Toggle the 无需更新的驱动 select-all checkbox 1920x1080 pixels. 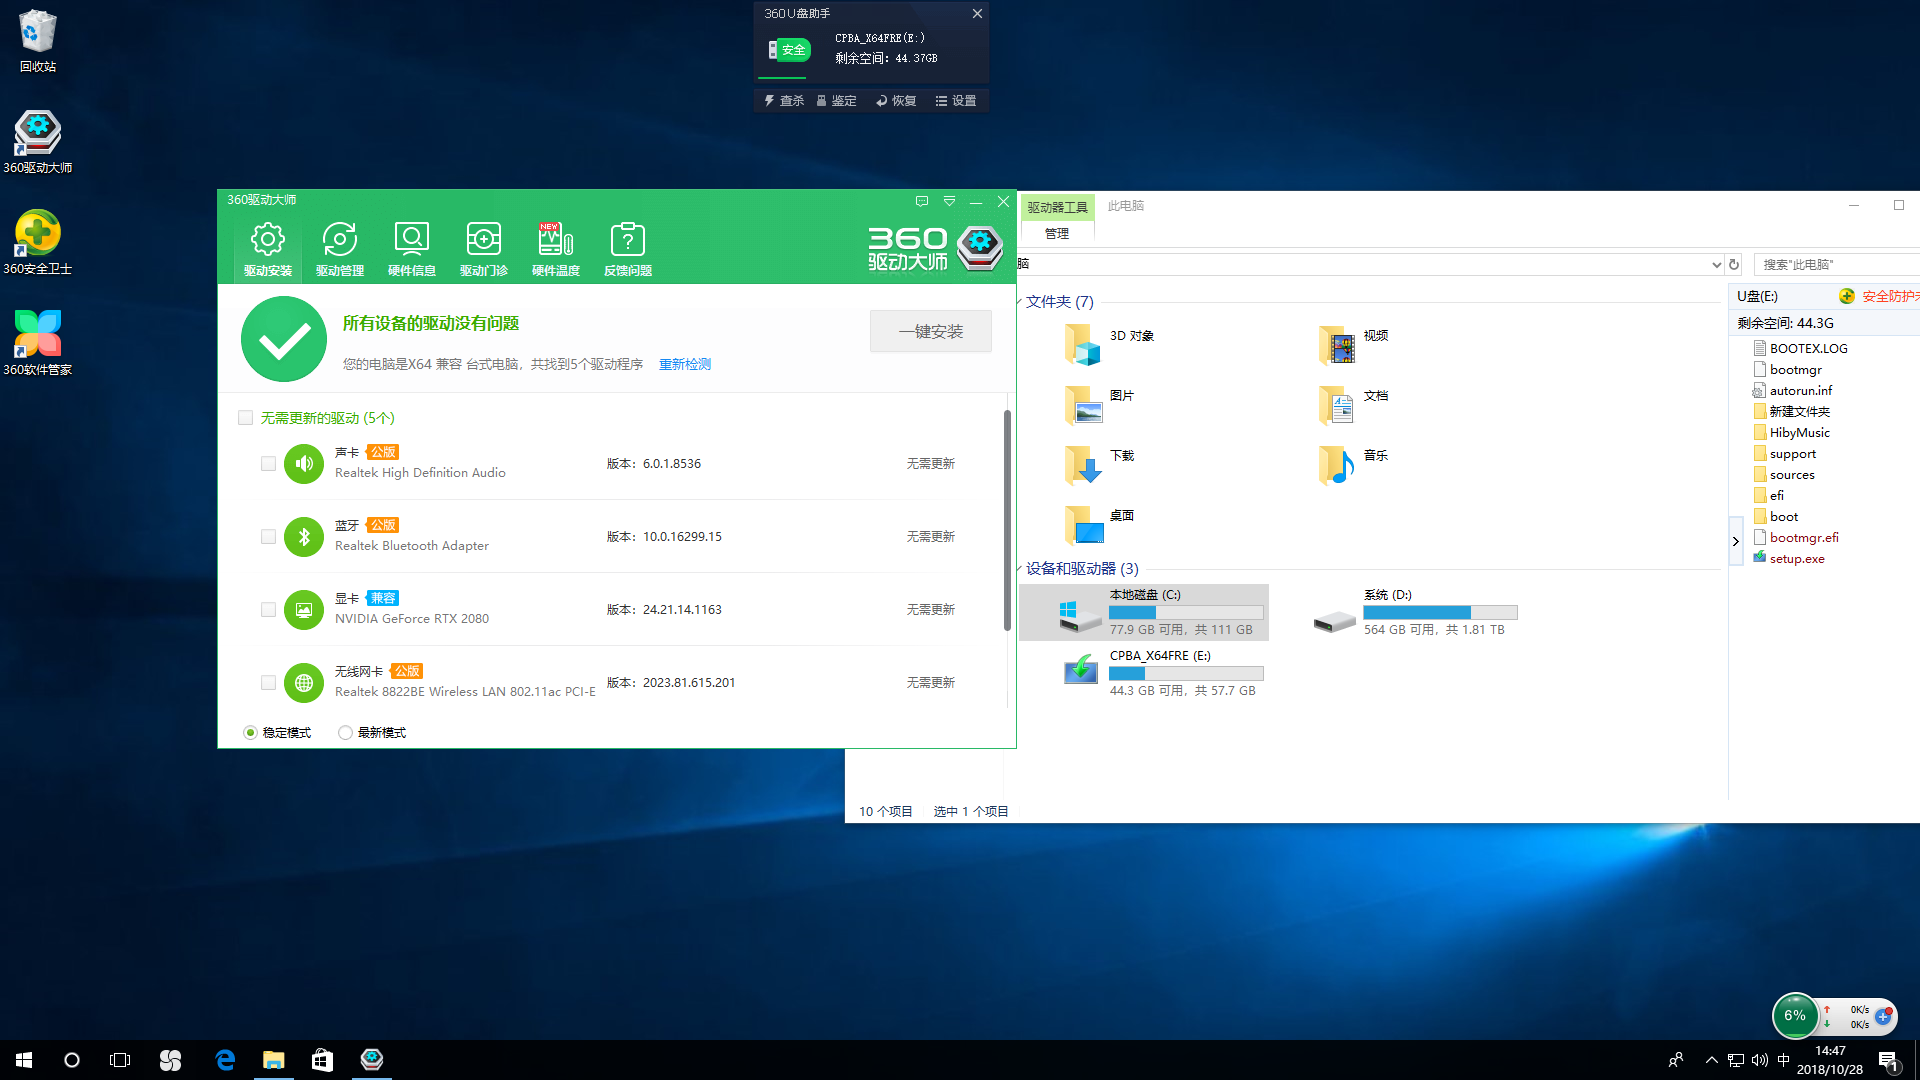[x=245, y=418]
